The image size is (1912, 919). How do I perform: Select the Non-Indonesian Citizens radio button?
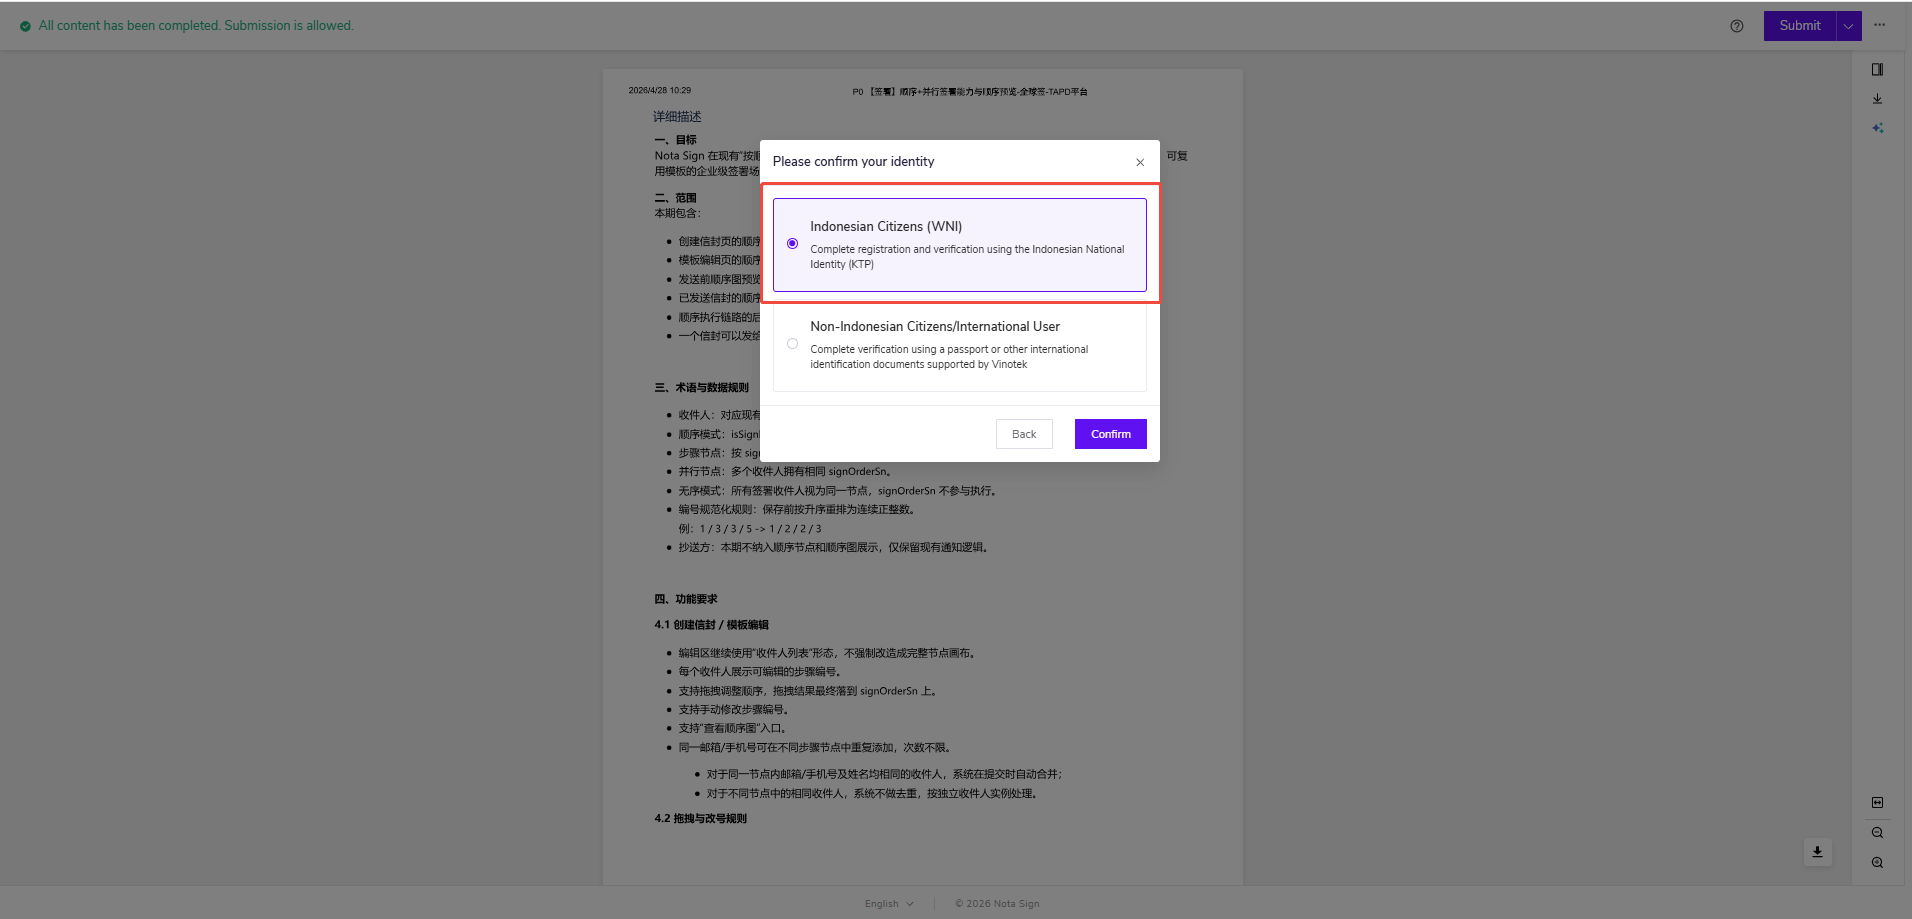pos(792,344)
